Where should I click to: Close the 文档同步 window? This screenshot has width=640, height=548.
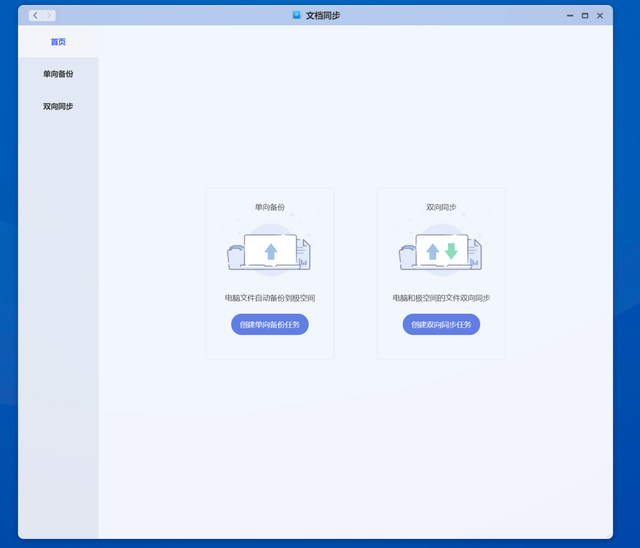coord(600,16)
